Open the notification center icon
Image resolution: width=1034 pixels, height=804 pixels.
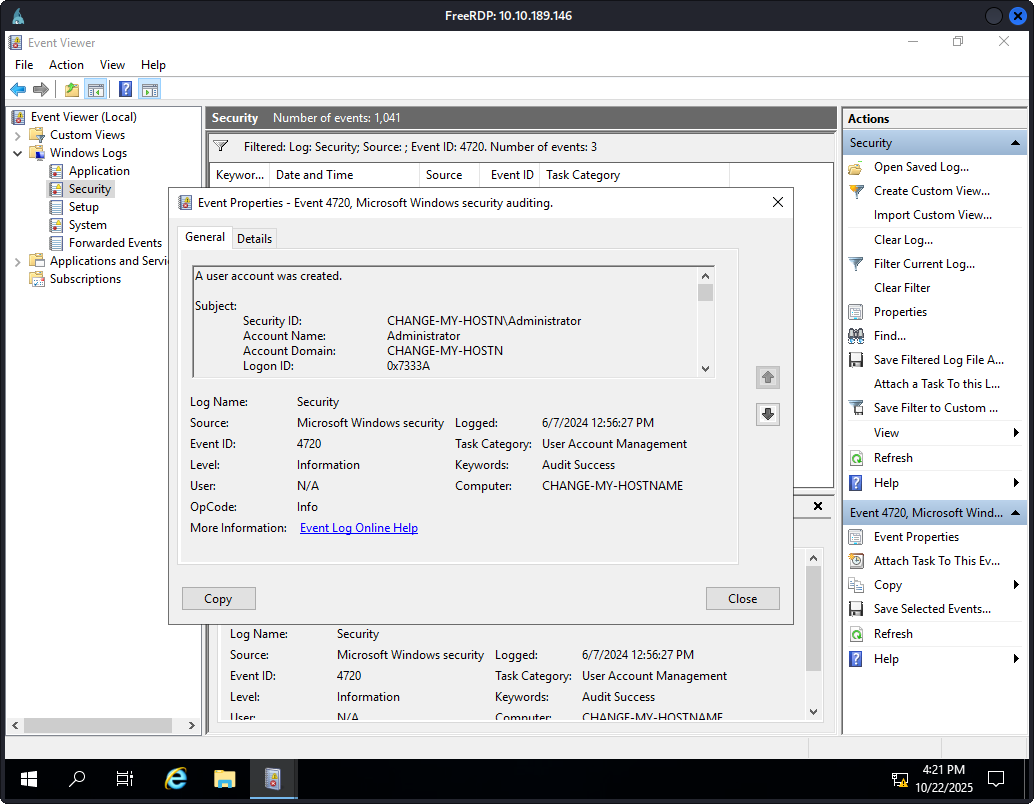pos(996,780)
